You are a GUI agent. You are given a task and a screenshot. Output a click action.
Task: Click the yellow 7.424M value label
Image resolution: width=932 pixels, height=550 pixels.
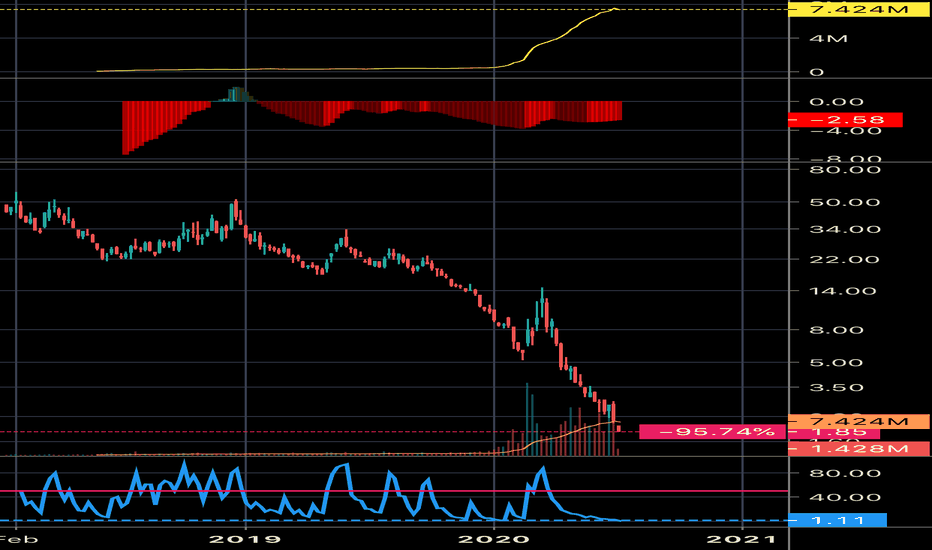pos(859,10)
